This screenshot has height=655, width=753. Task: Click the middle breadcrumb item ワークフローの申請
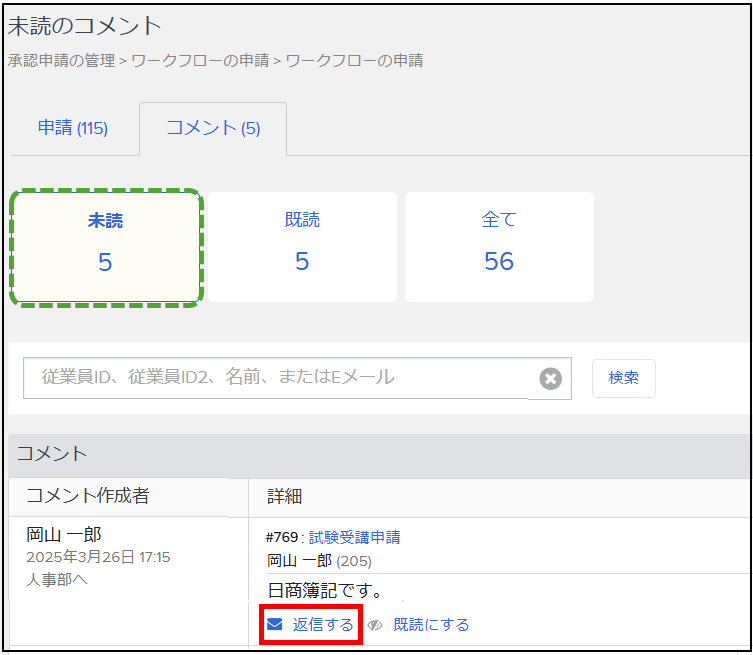pyautogui.click(x=201, y=60)
